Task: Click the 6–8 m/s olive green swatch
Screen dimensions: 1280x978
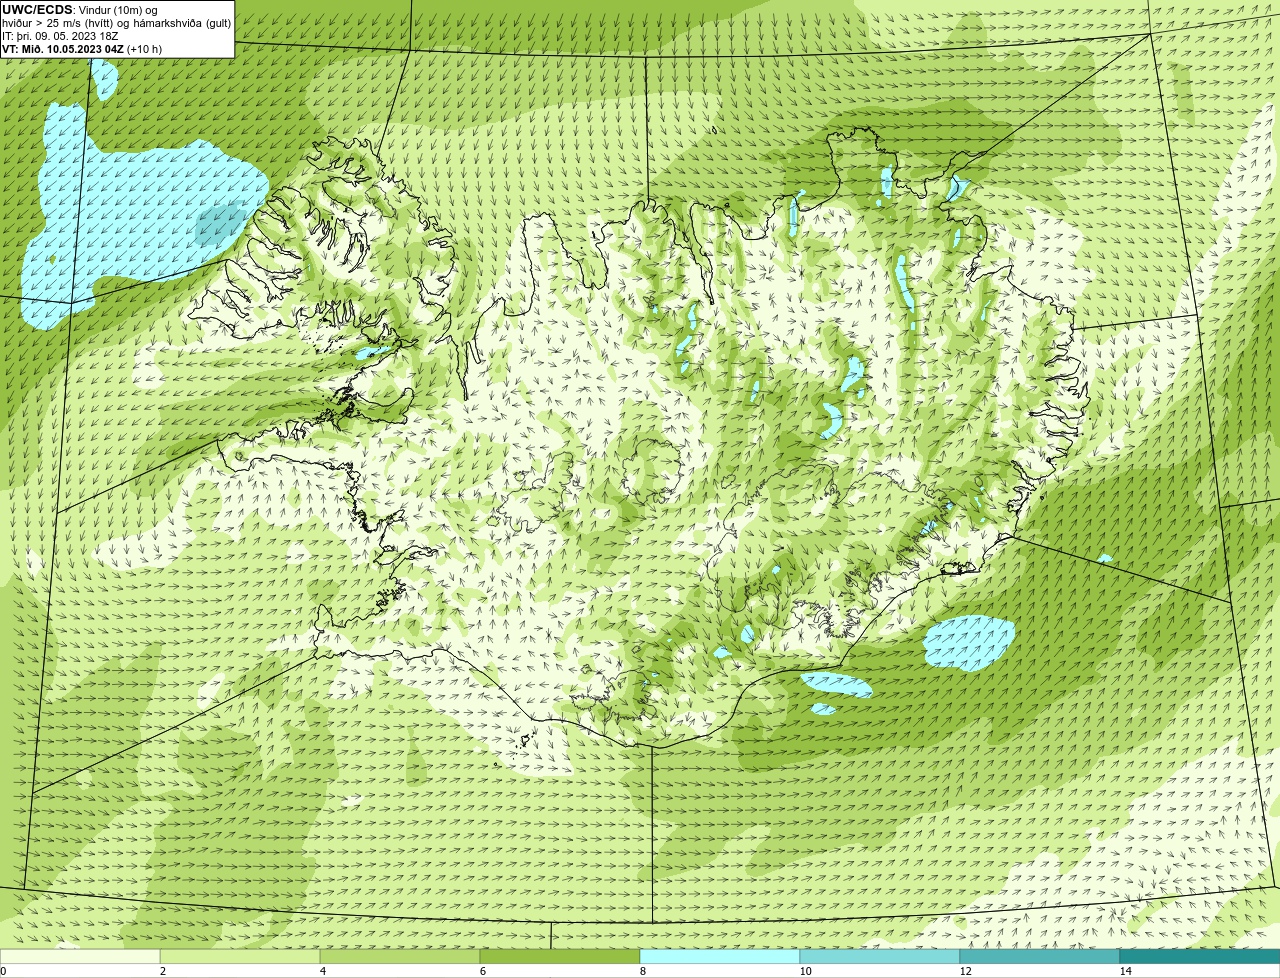Action: [x=560, y=956]
